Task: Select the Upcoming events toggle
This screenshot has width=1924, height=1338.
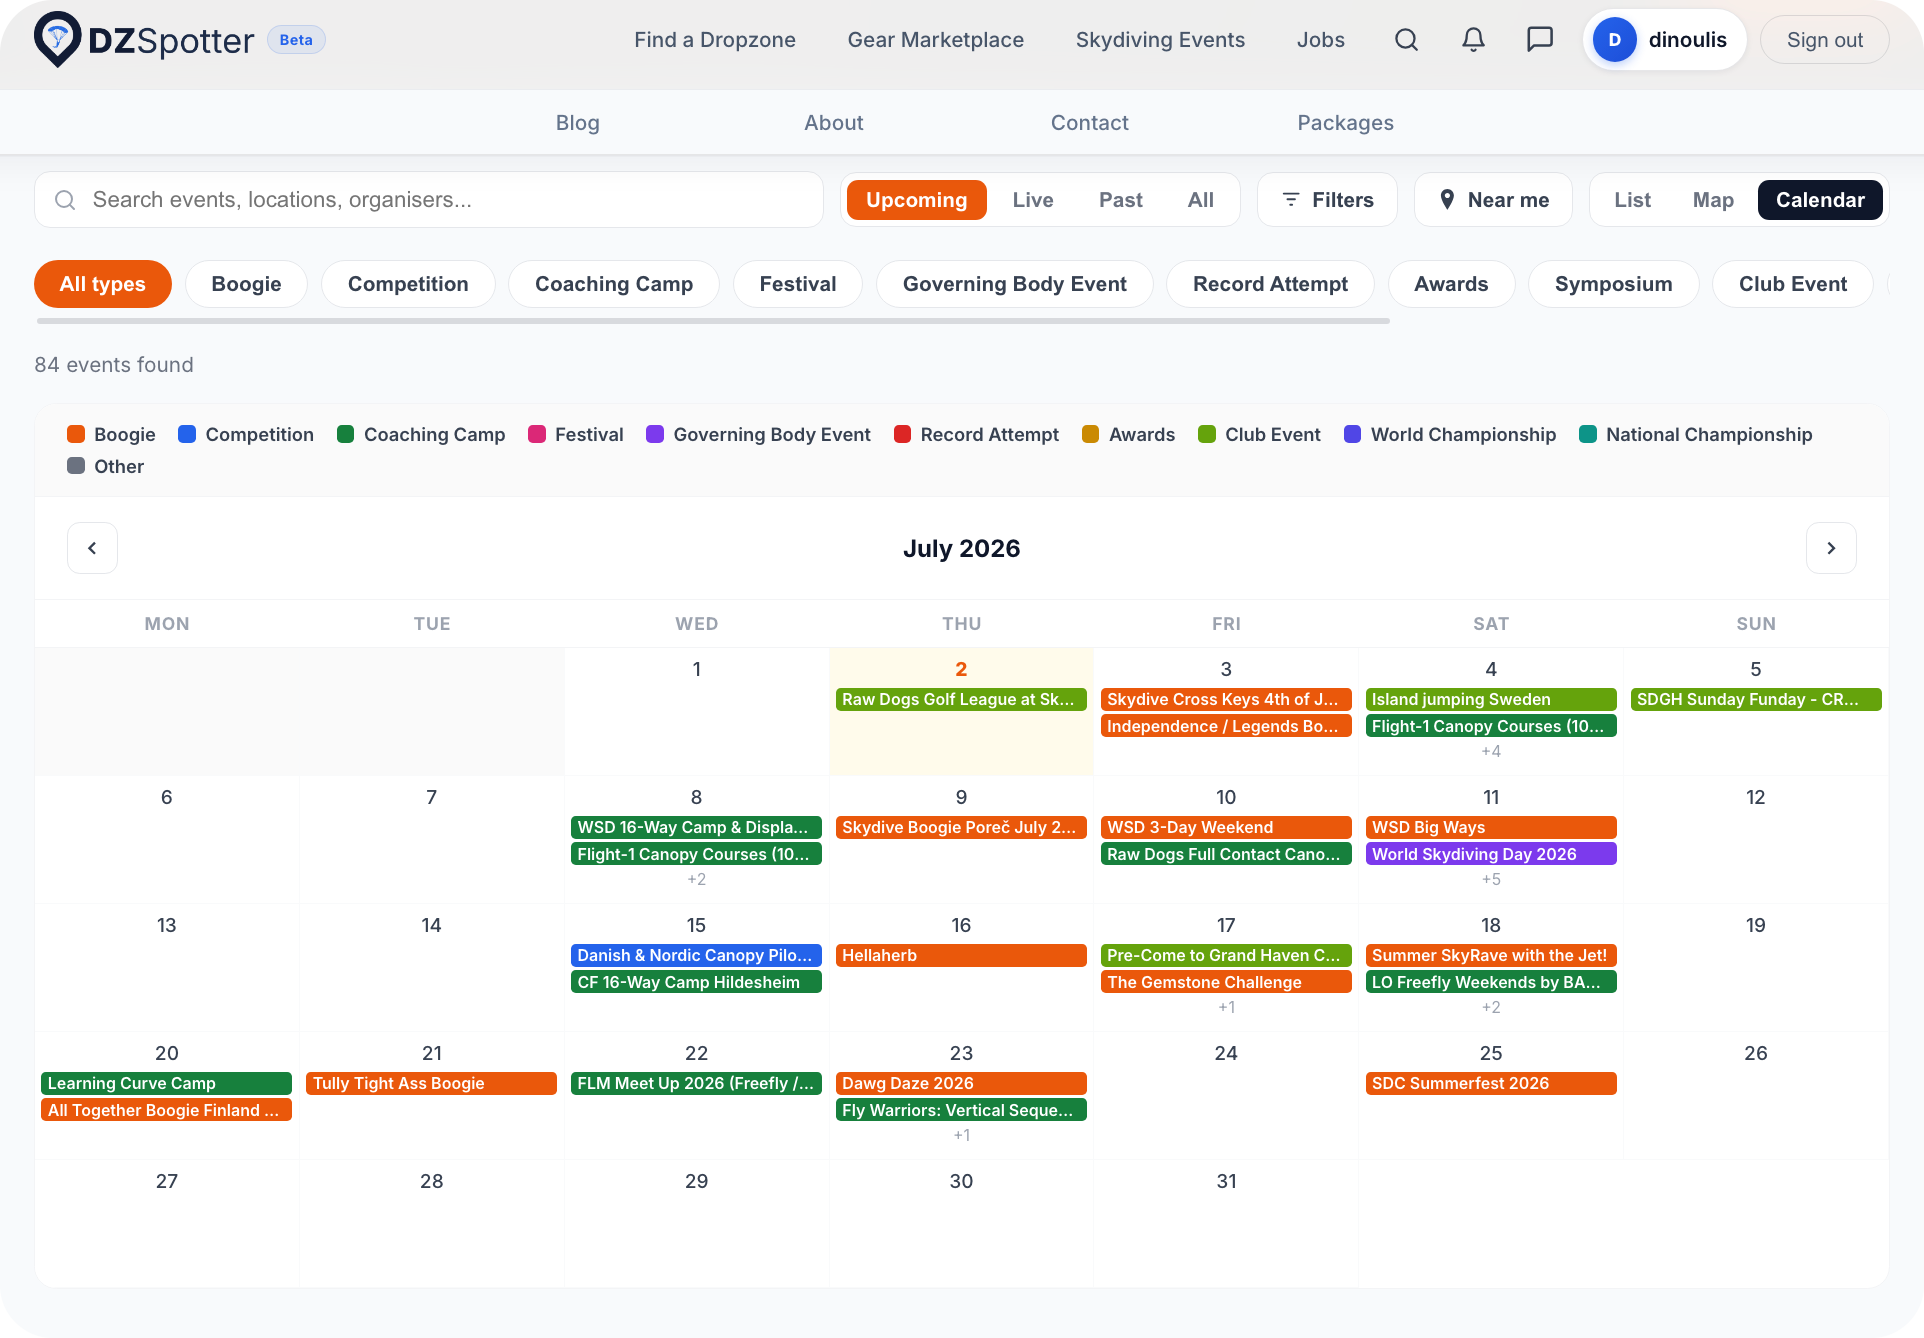Action: tap(916, 200)
